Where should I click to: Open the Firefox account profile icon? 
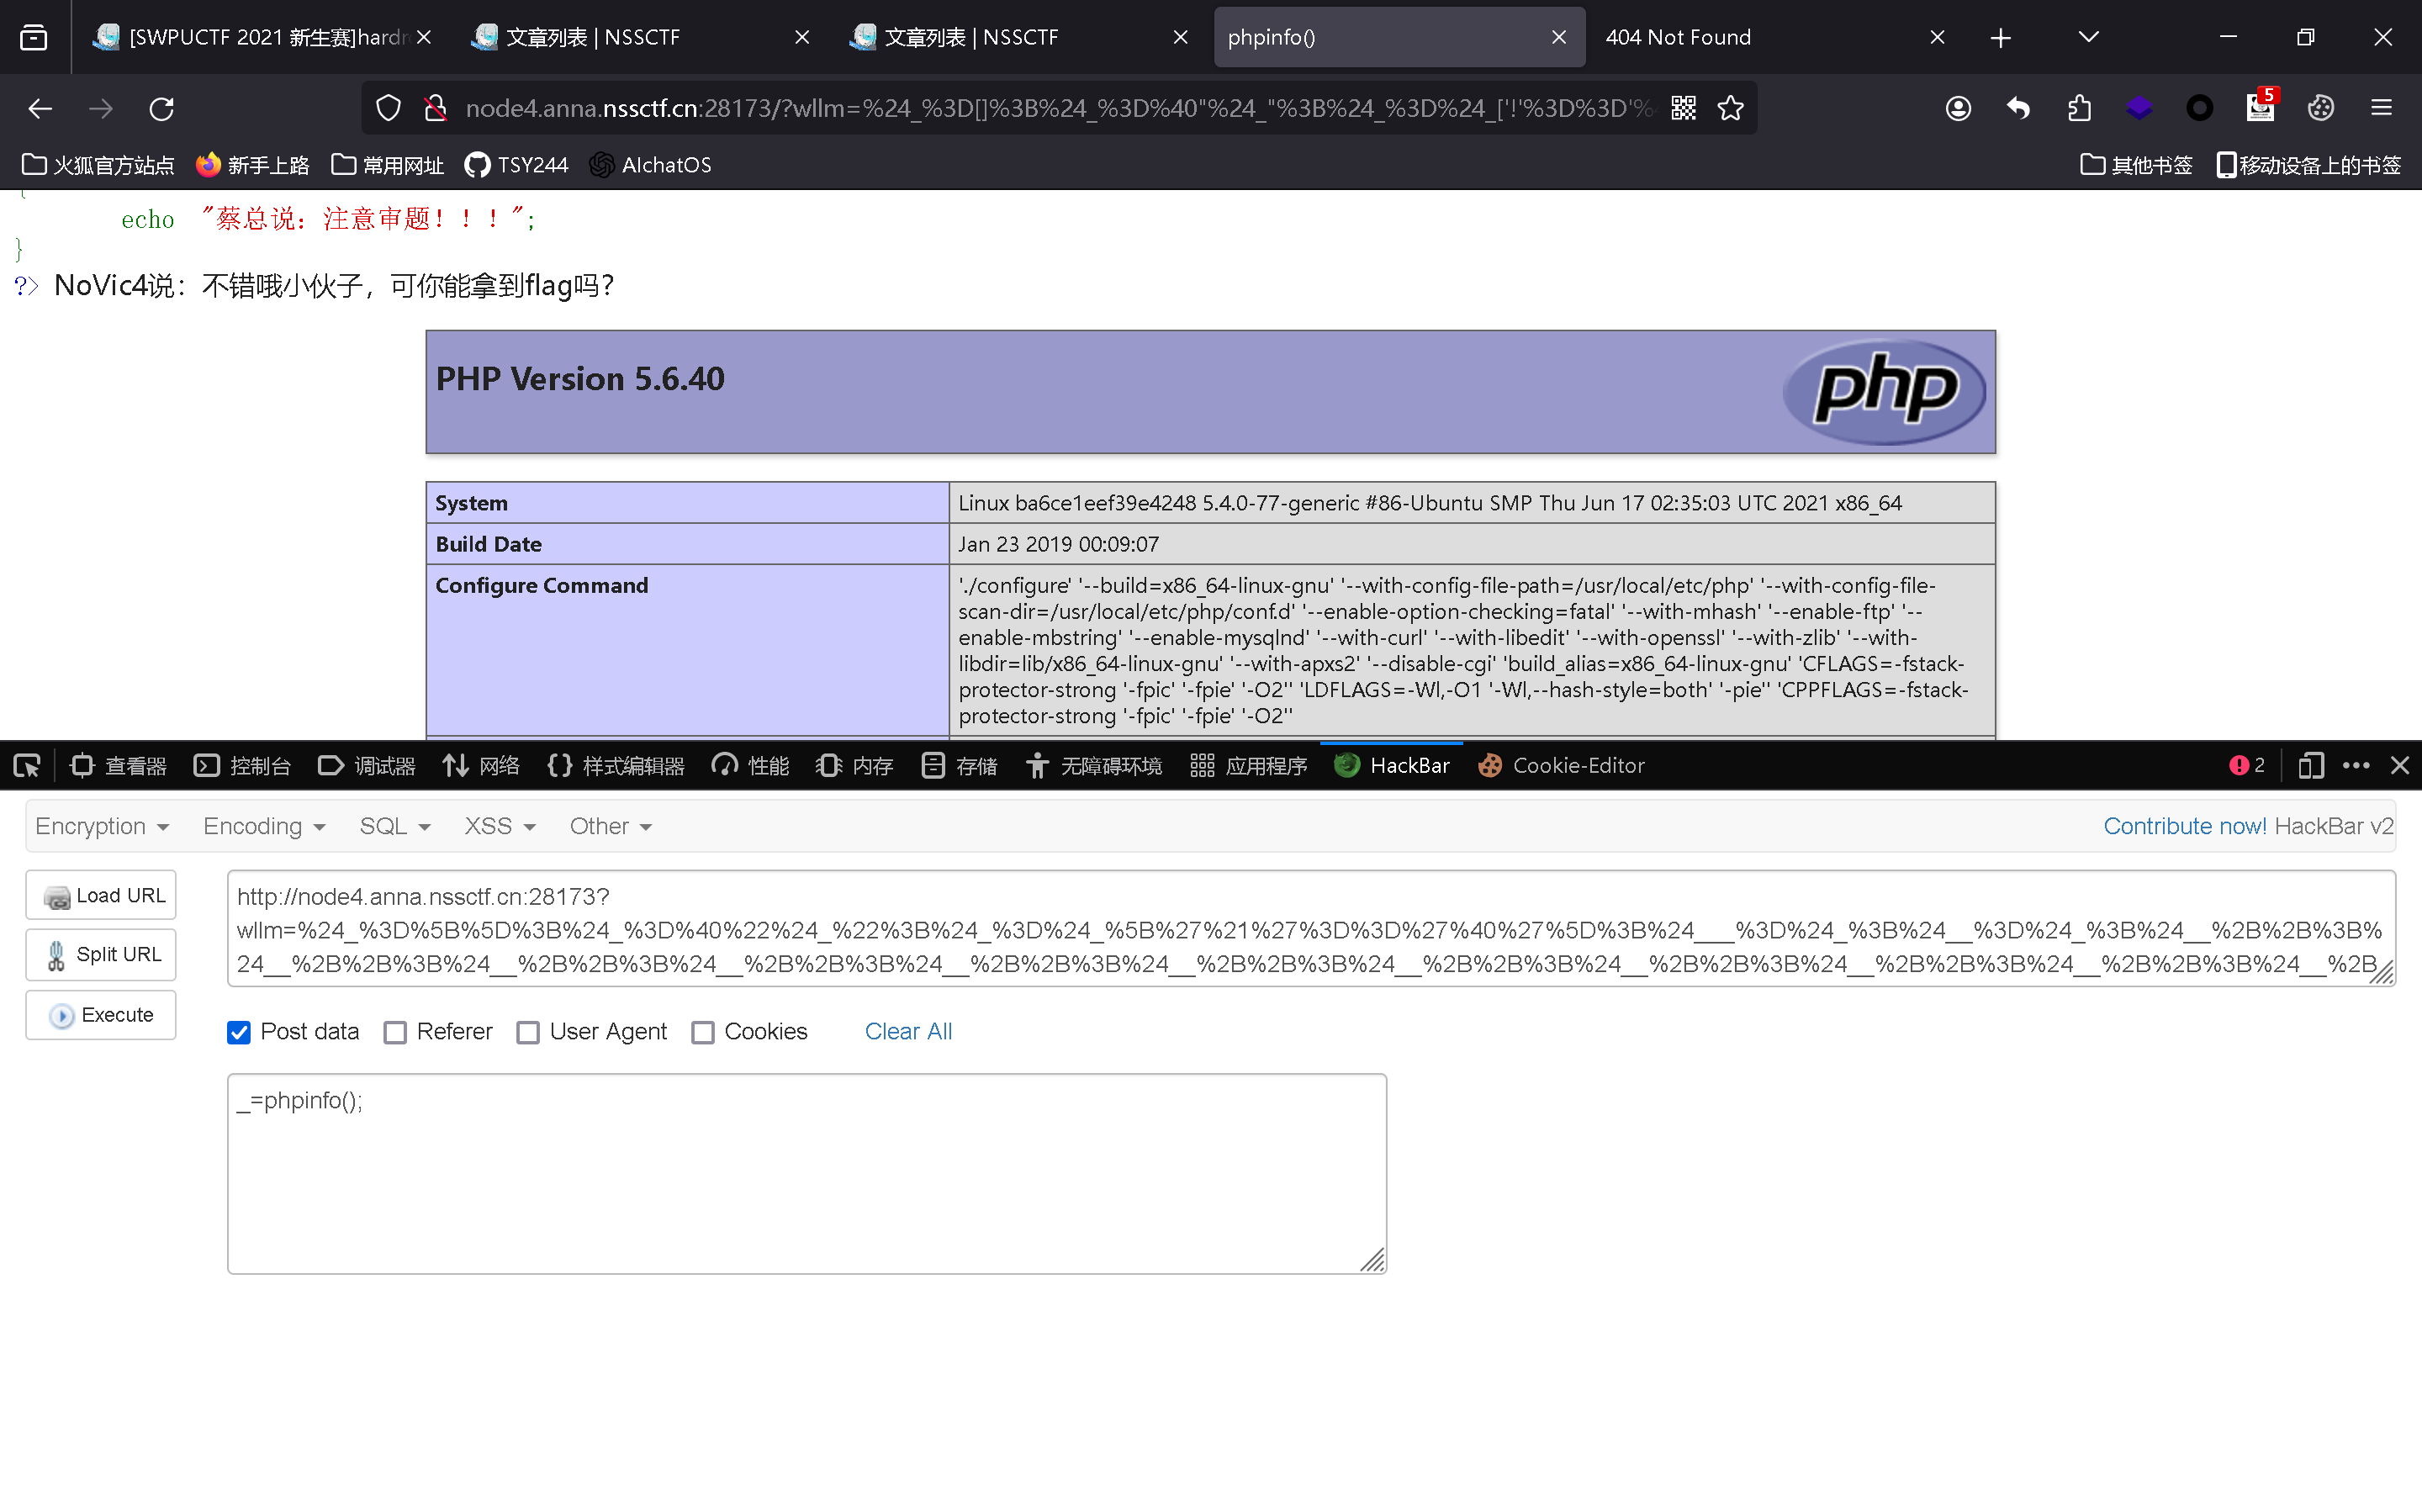[1958, 108]
